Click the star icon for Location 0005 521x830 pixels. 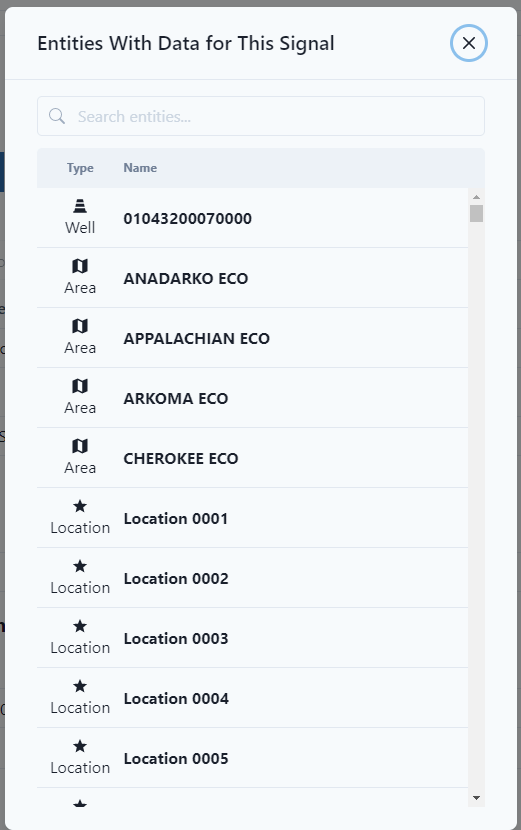(80, 746)
